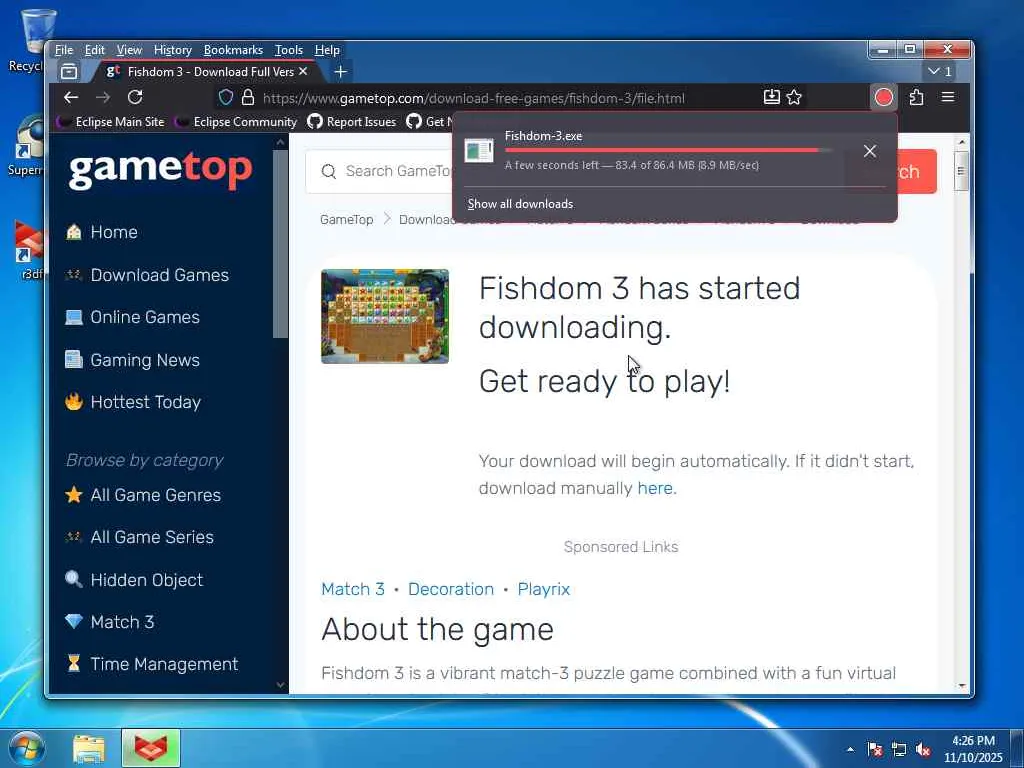
Task: Open Eclipse Main Site bookmark
Action: 111,121
